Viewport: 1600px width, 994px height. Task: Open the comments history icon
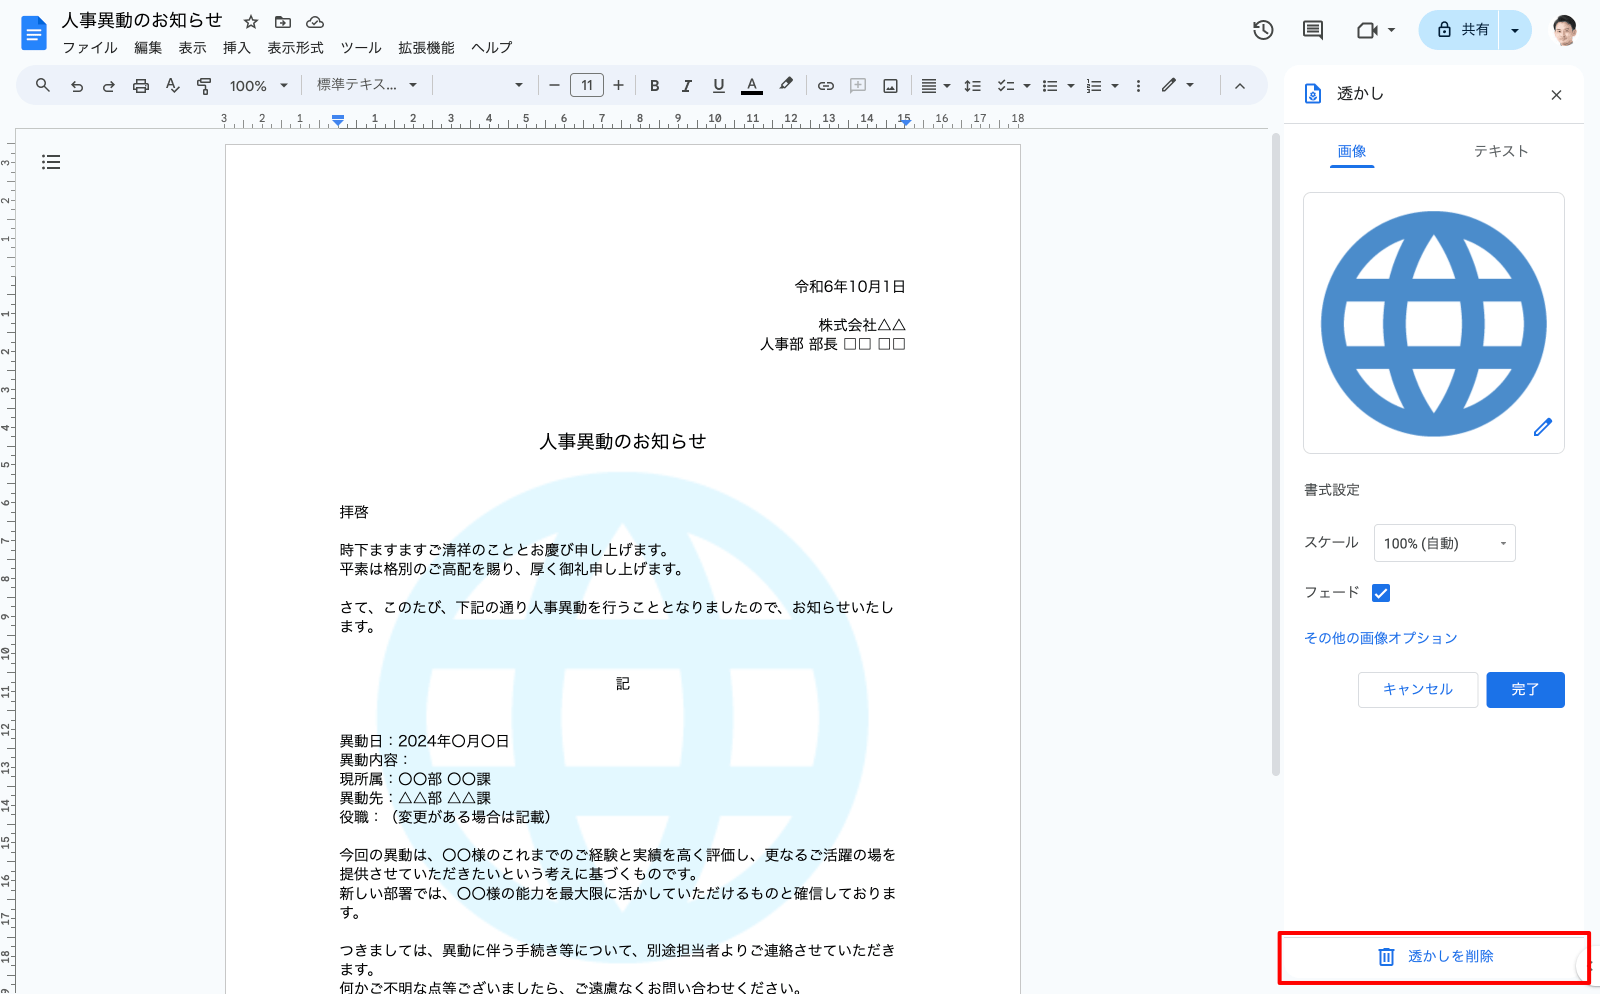click(1313, 30)
